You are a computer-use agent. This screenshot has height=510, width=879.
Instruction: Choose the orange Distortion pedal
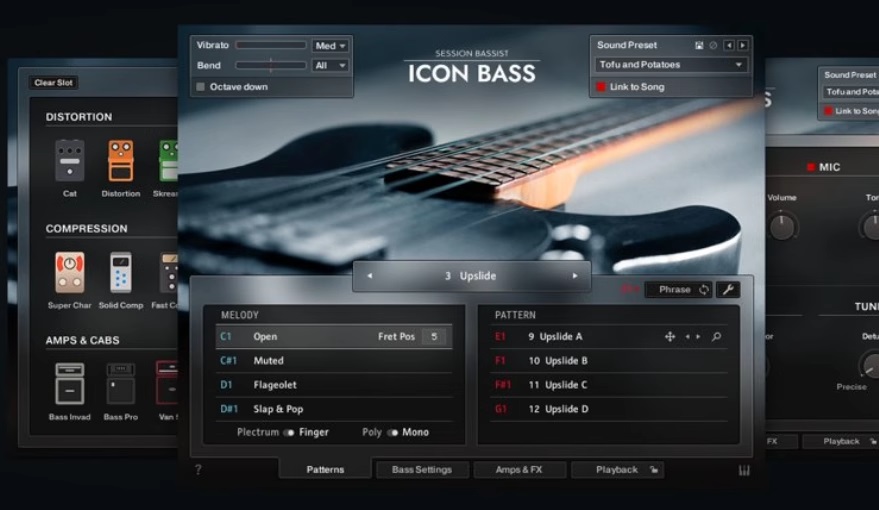coord(121,161)
